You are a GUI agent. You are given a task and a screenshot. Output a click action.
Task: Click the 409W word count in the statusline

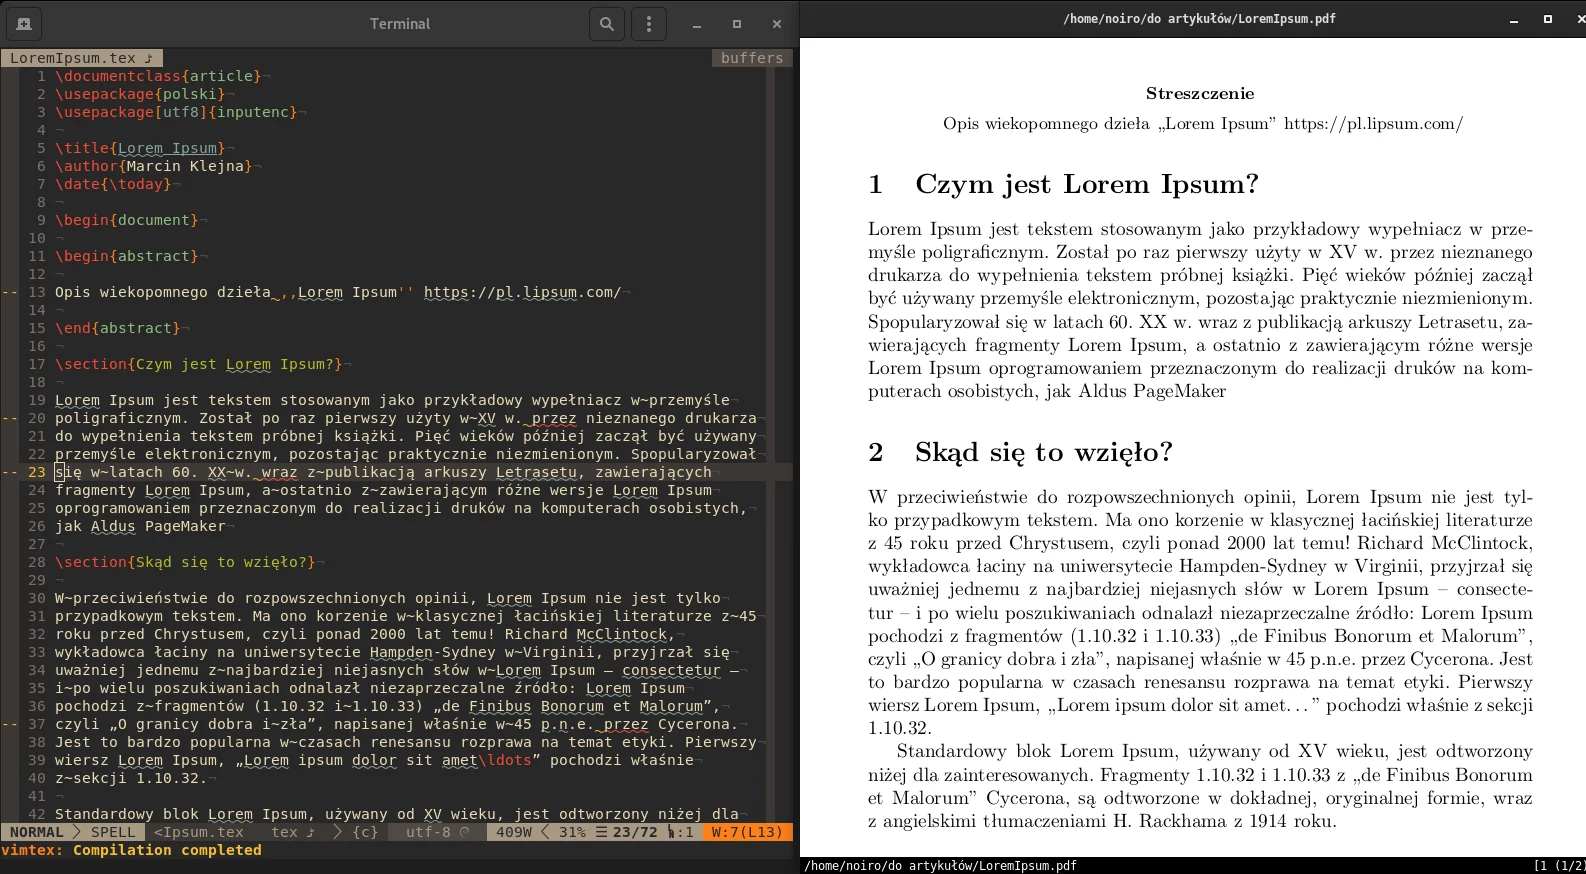click(x=514, y=832)
